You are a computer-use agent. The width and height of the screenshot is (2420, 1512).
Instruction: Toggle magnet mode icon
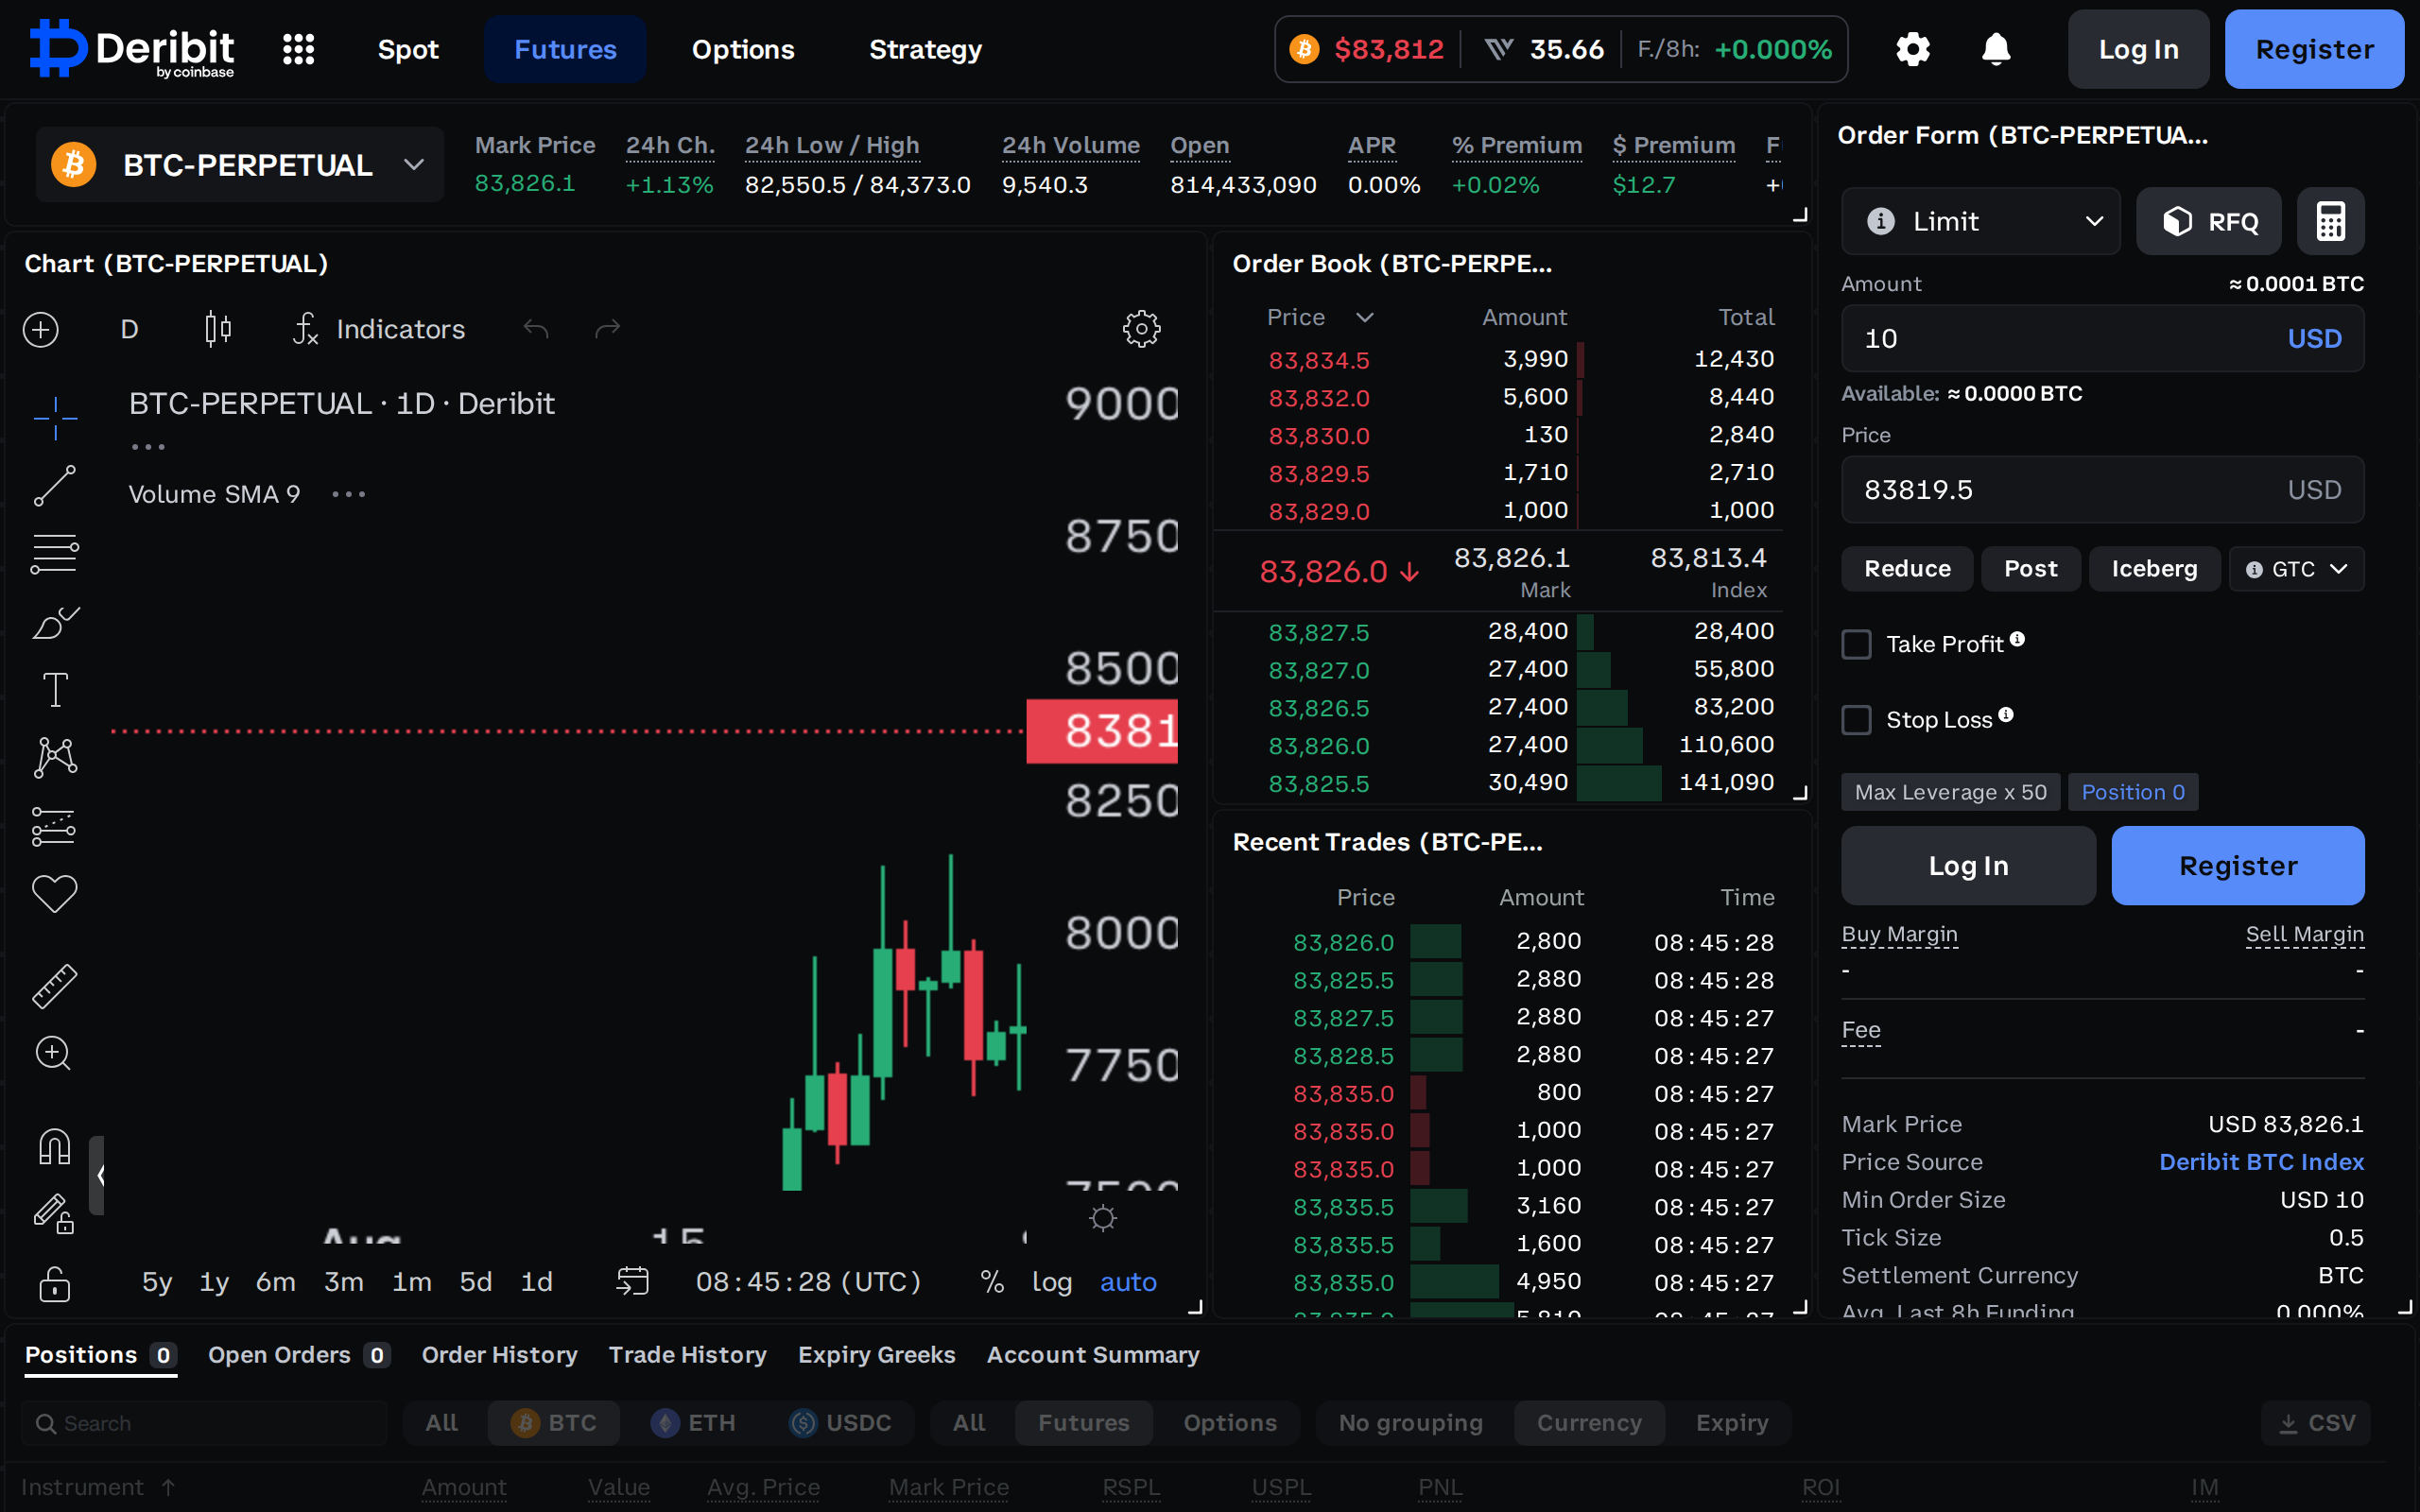coord(55,1146)
